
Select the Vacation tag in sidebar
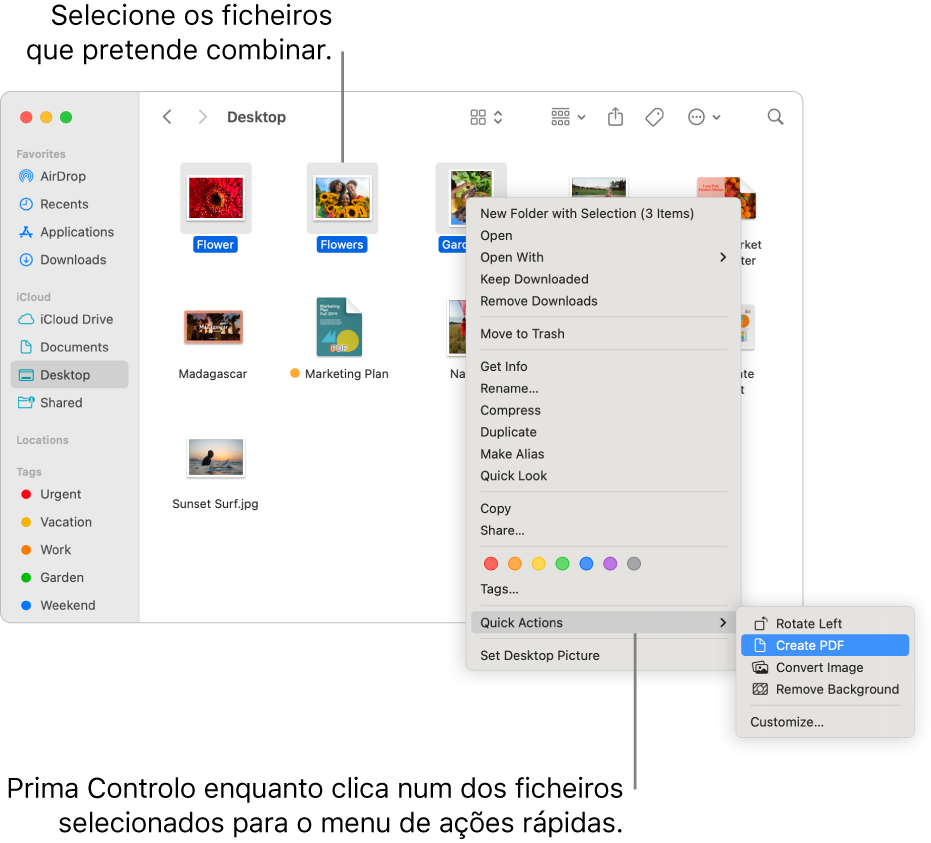(69, 522)
